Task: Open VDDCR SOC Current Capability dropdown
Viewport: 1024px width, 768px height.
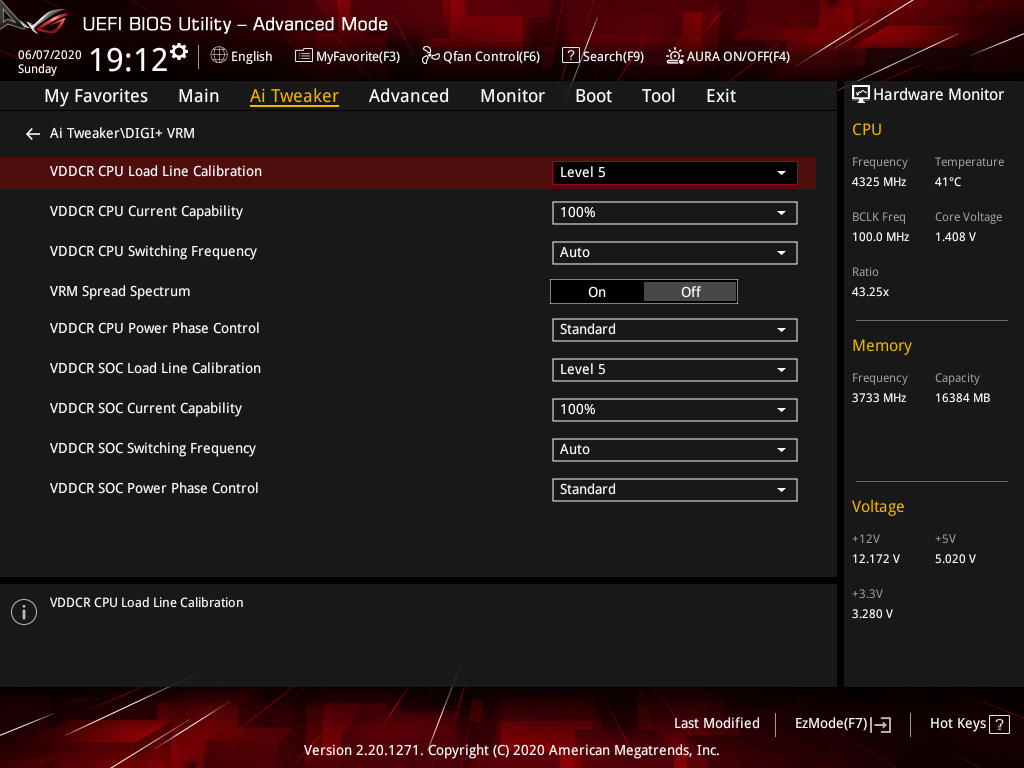Action: (675, 410)
